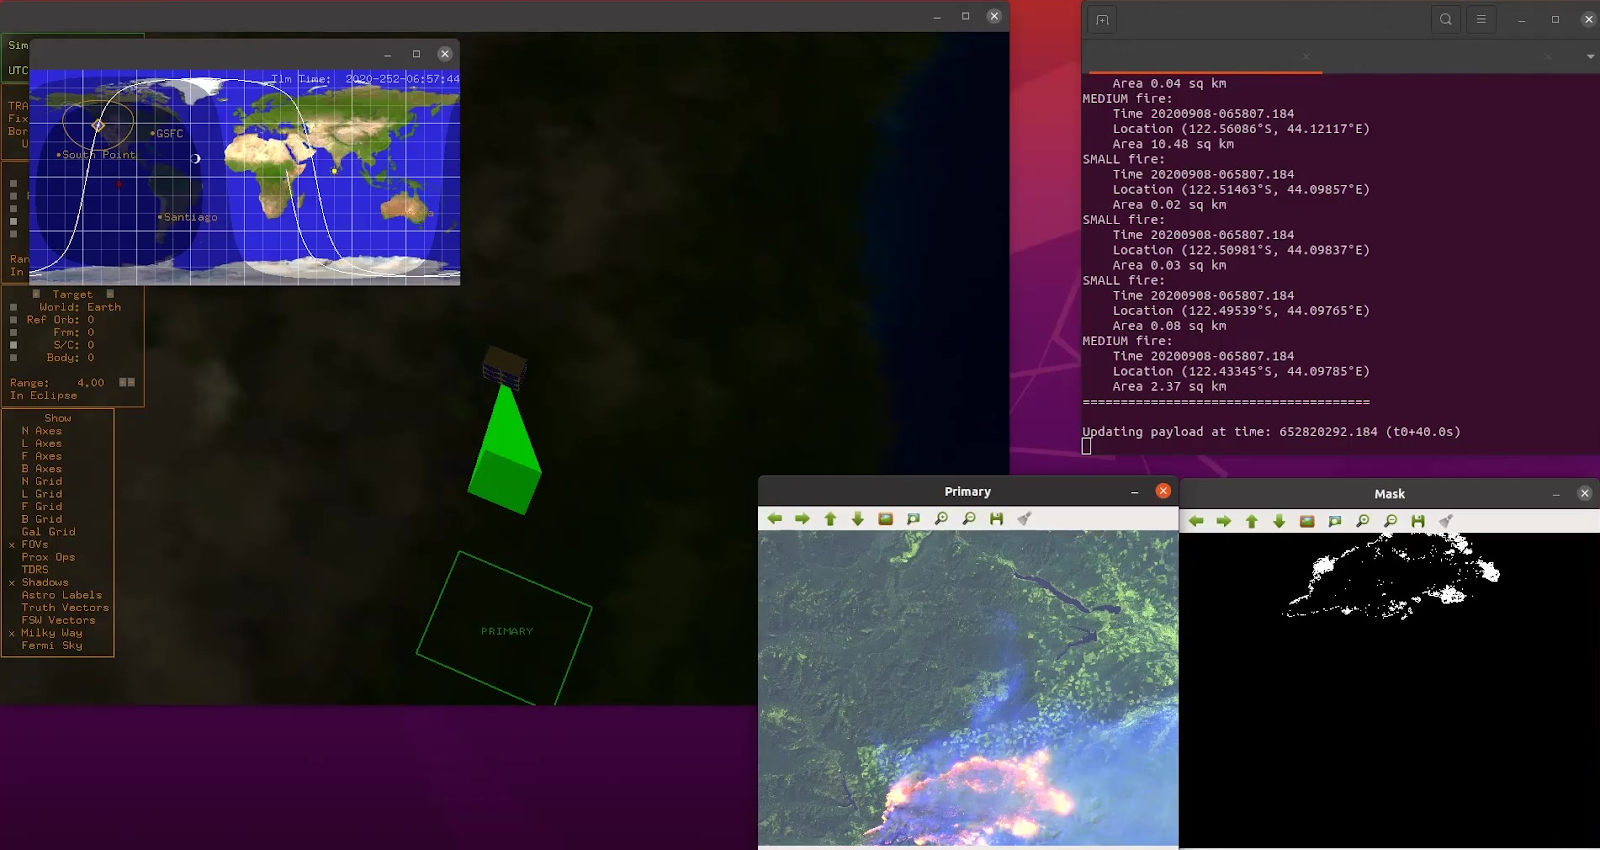Open a new terminal tab
Screen dimensions: 1600x850
coord(1102,20)
